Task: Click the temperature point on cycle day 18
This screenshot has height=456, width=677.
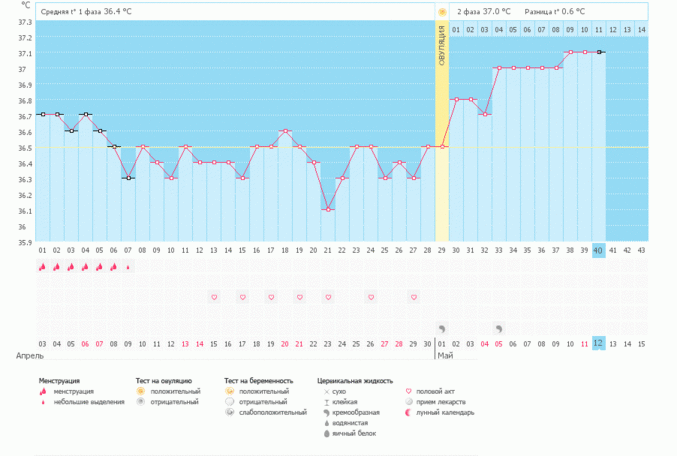Action: [x=285, y=131]
